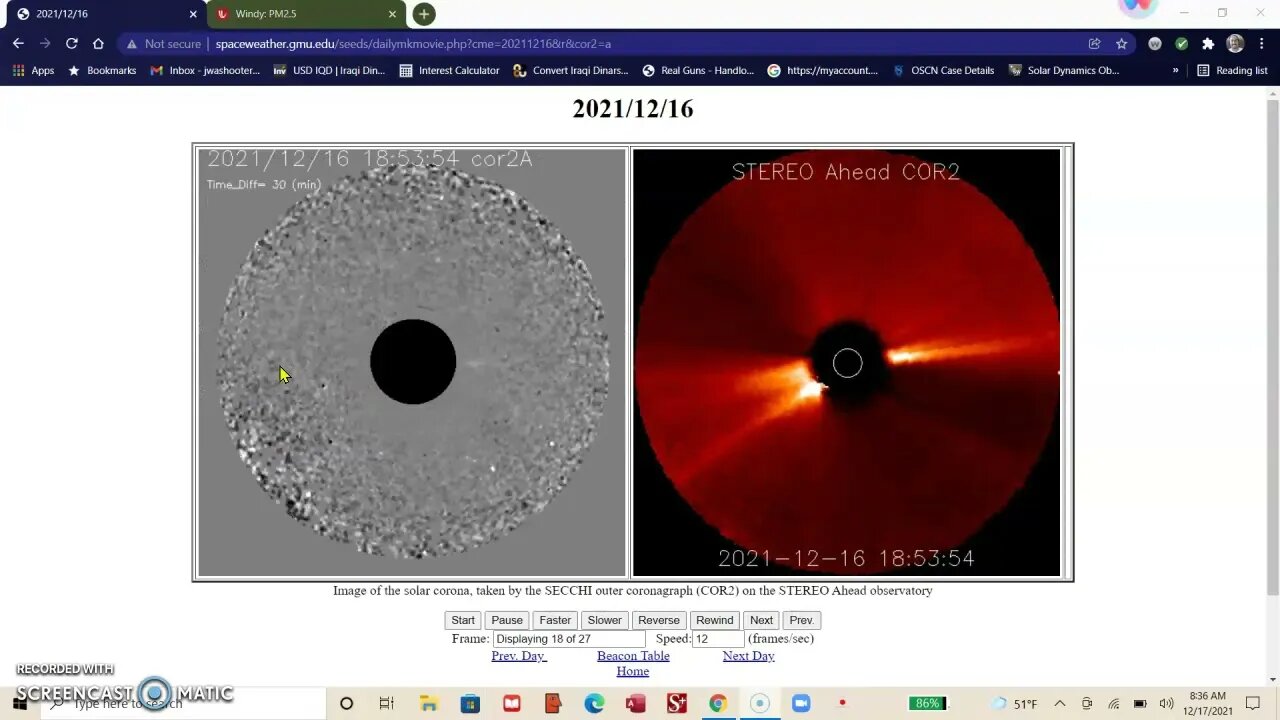The width and height of the screenshot is (1280, 720).
Task: Click the share page icon in address bar
Action: (1094, 44)
